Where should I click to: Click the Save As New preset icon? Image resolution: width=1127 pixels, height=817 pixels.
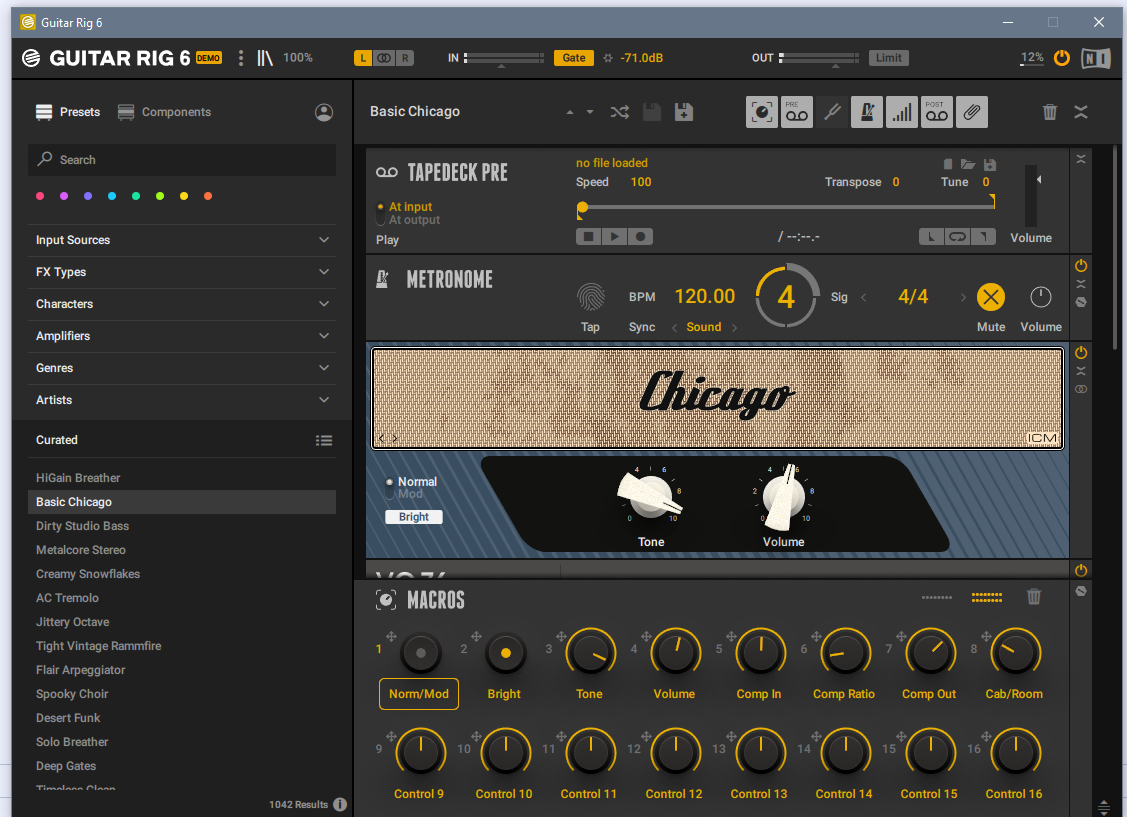tap(684, 112)
